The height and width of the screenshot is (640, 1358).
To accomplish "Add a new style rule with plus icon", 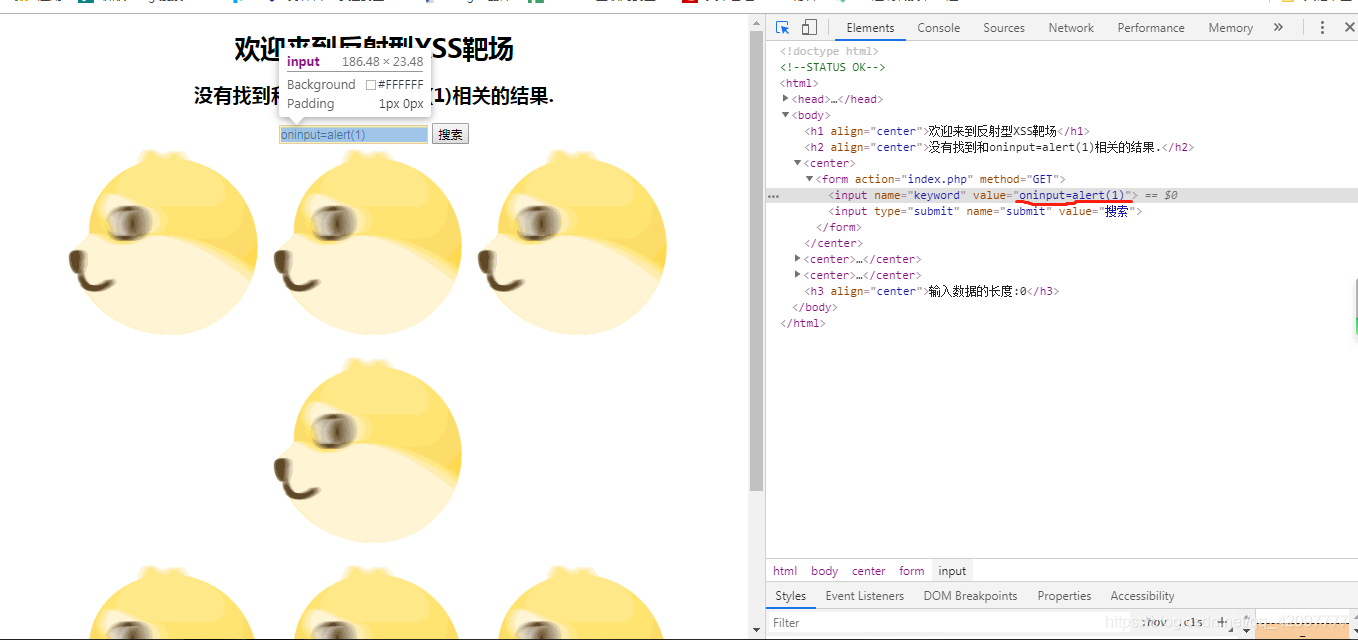I will [x=1221, y=622].
